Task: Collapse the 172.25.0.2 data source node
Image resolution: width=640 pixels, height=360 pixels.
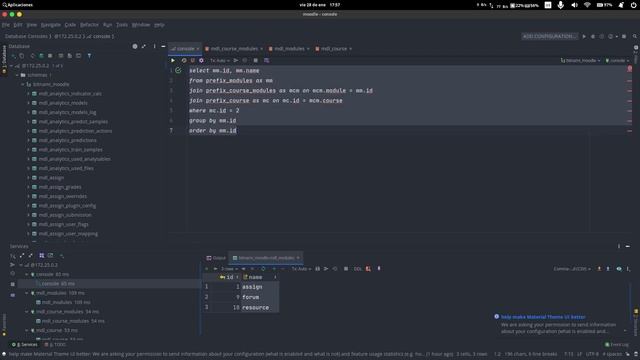Action: point(11,66)
